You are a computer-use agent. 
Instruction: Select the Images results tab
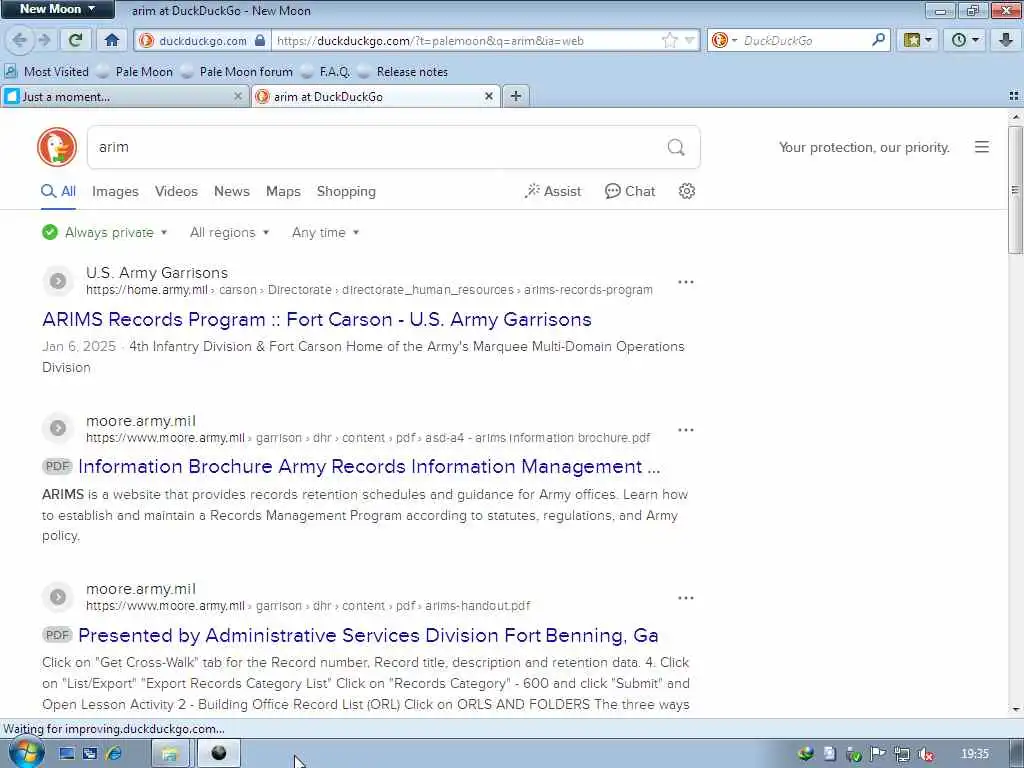115,191
